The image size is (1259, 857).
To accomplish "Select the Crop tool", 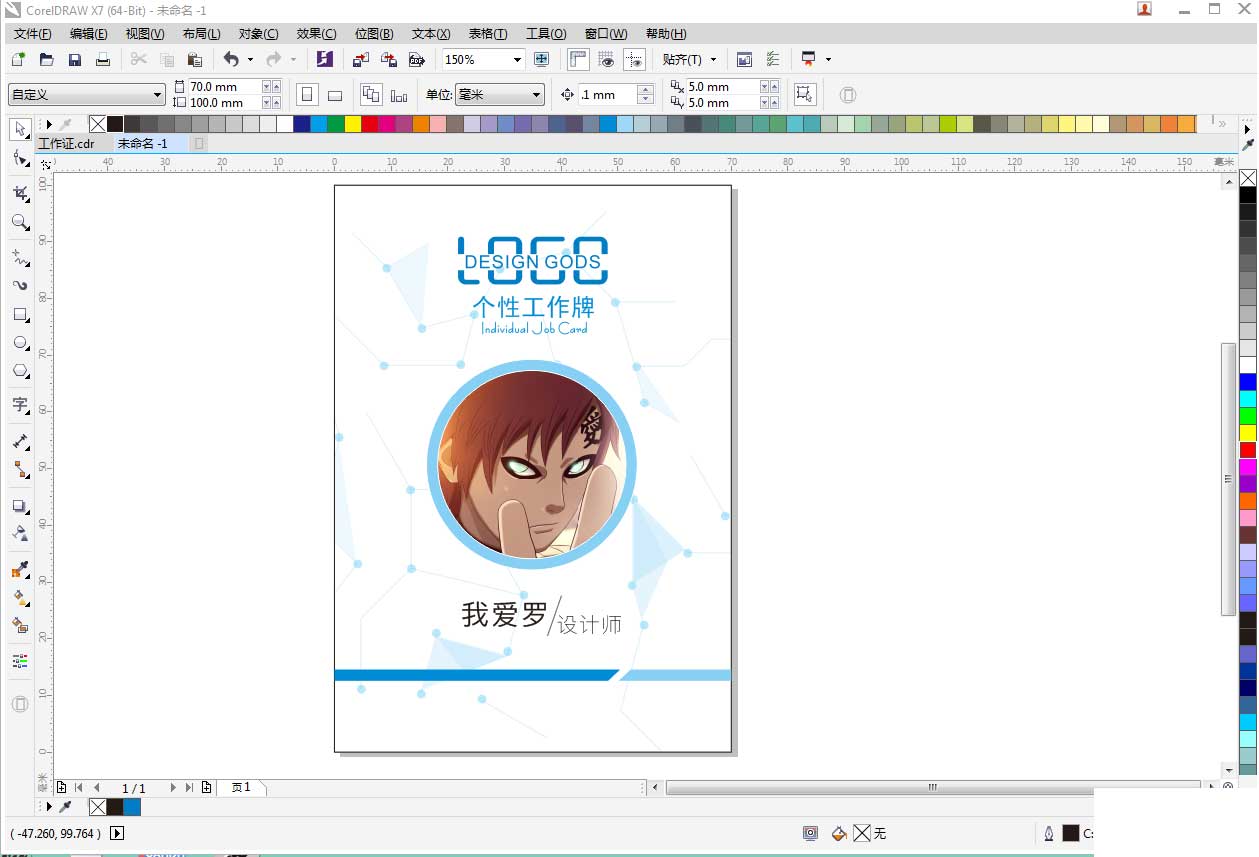I will coord(20,192).
